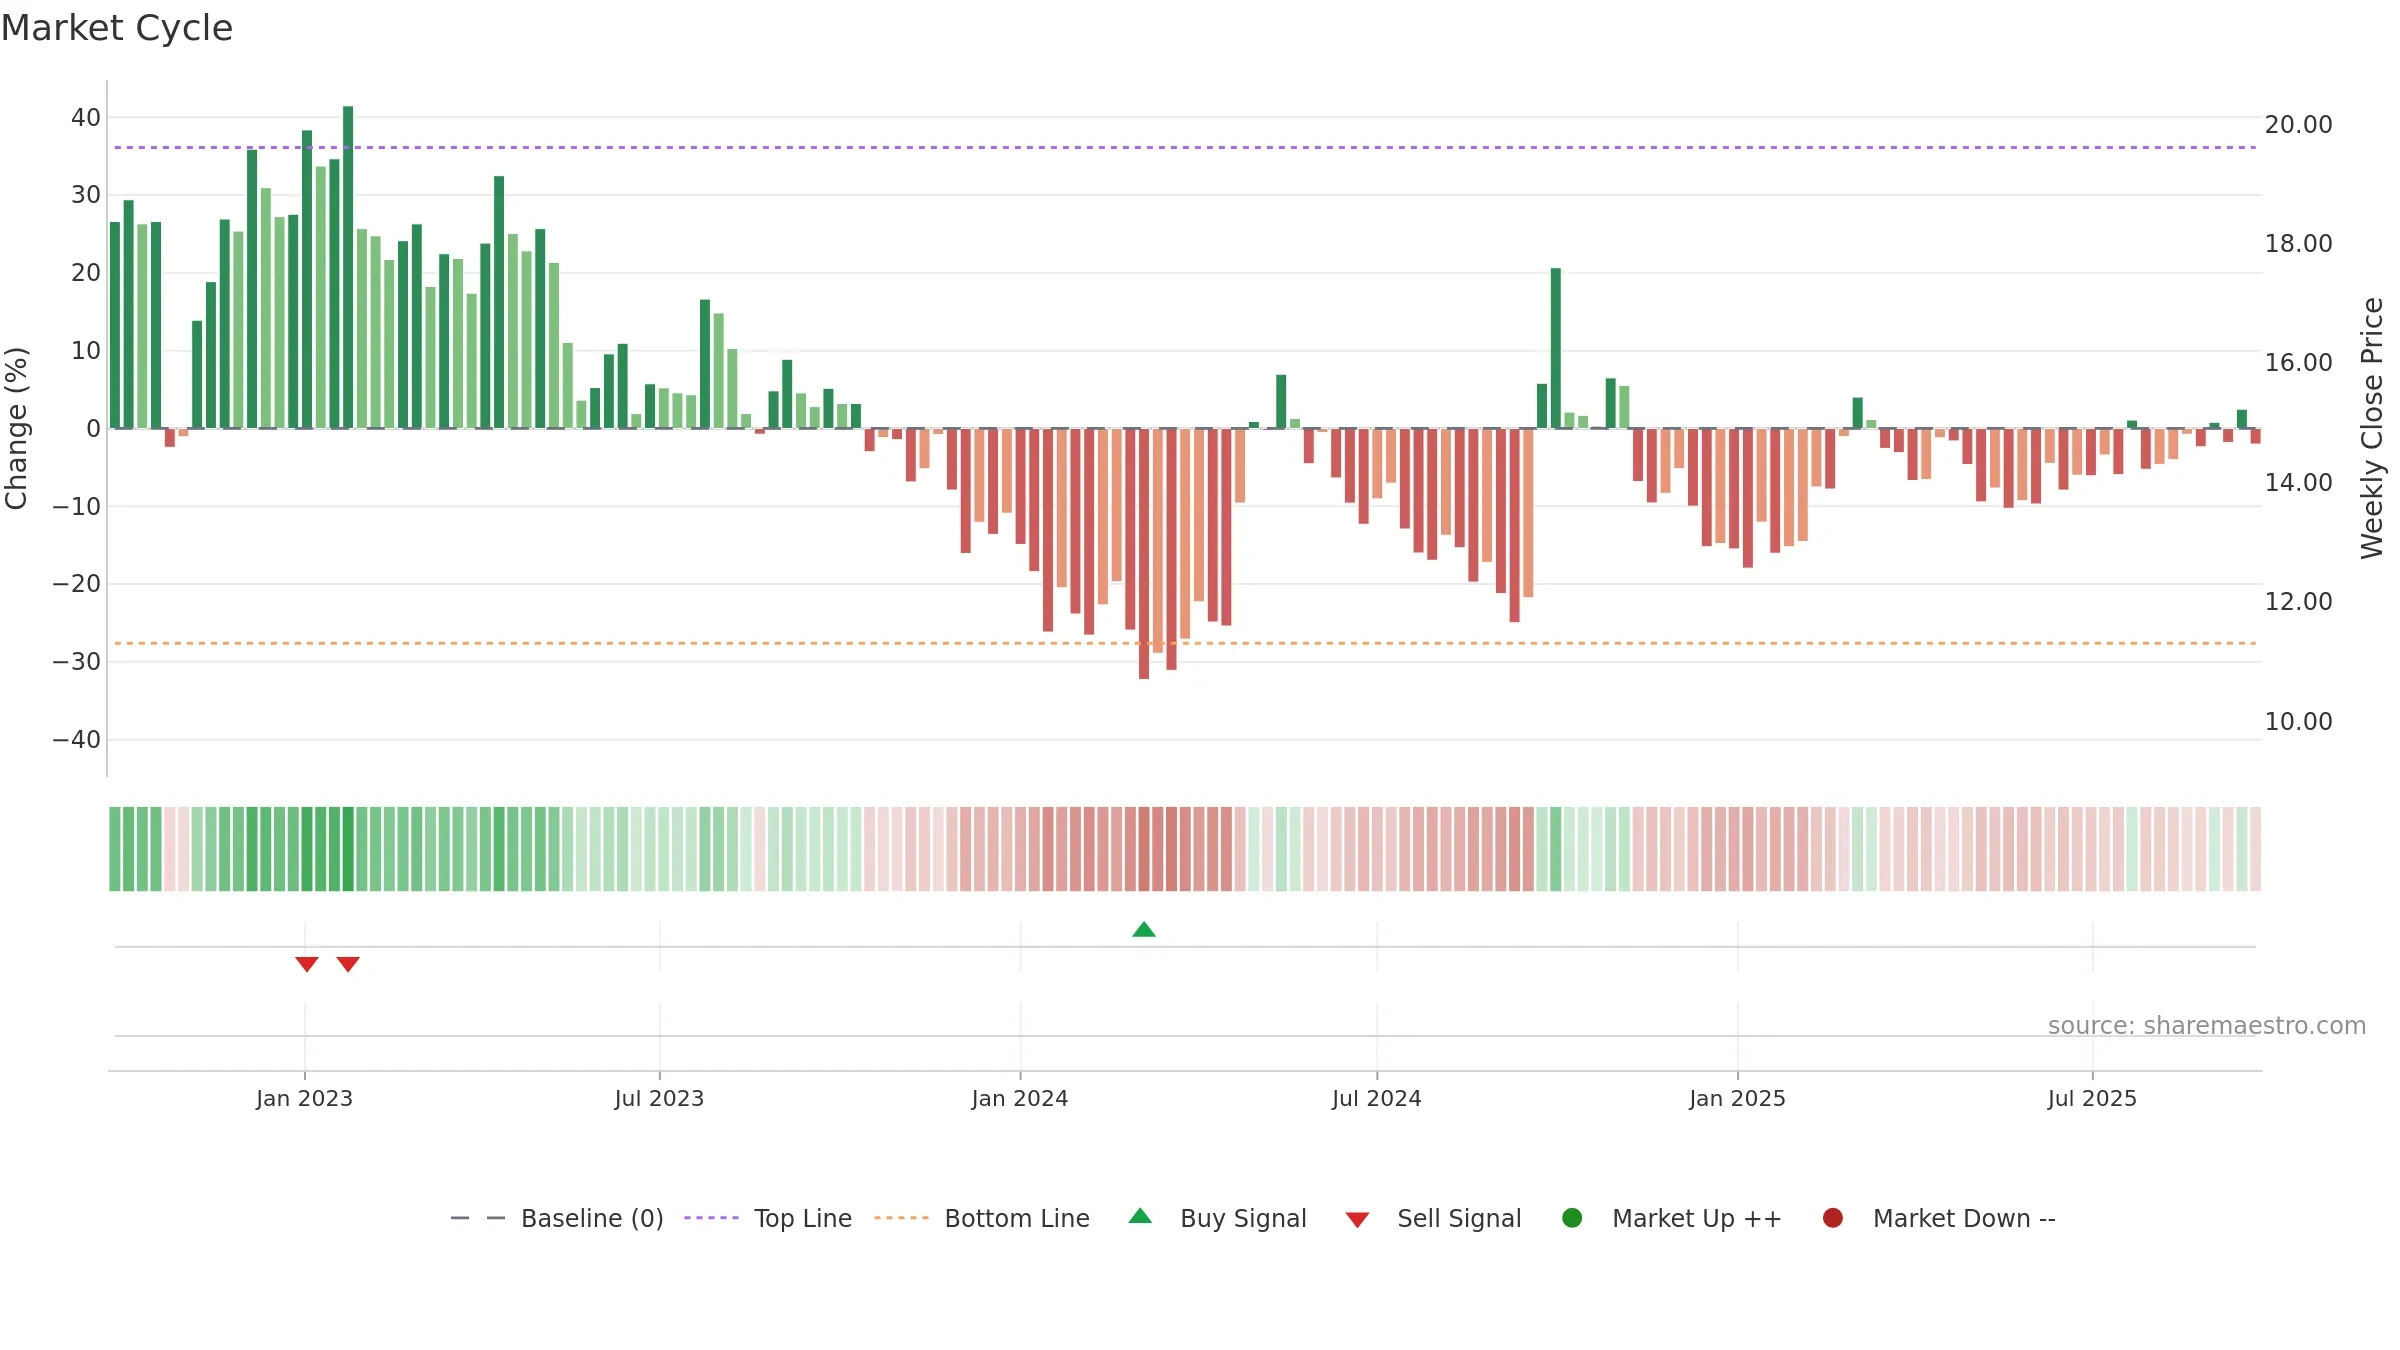Click the Jan 2024 x-axis label

(1020, 1098)
